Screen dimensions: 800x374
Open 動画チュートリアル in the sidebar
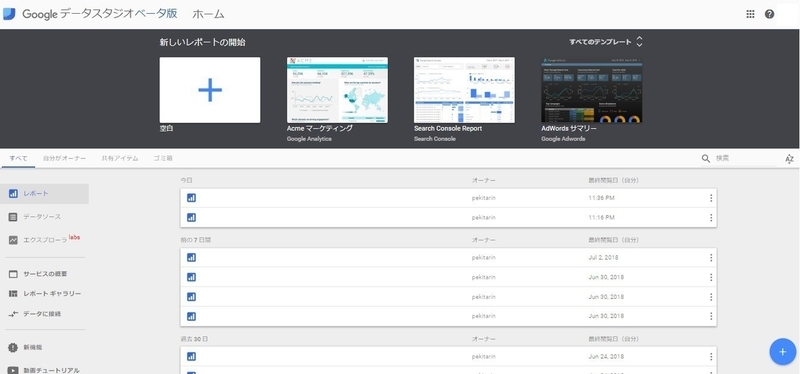click(x=44, y=370)
